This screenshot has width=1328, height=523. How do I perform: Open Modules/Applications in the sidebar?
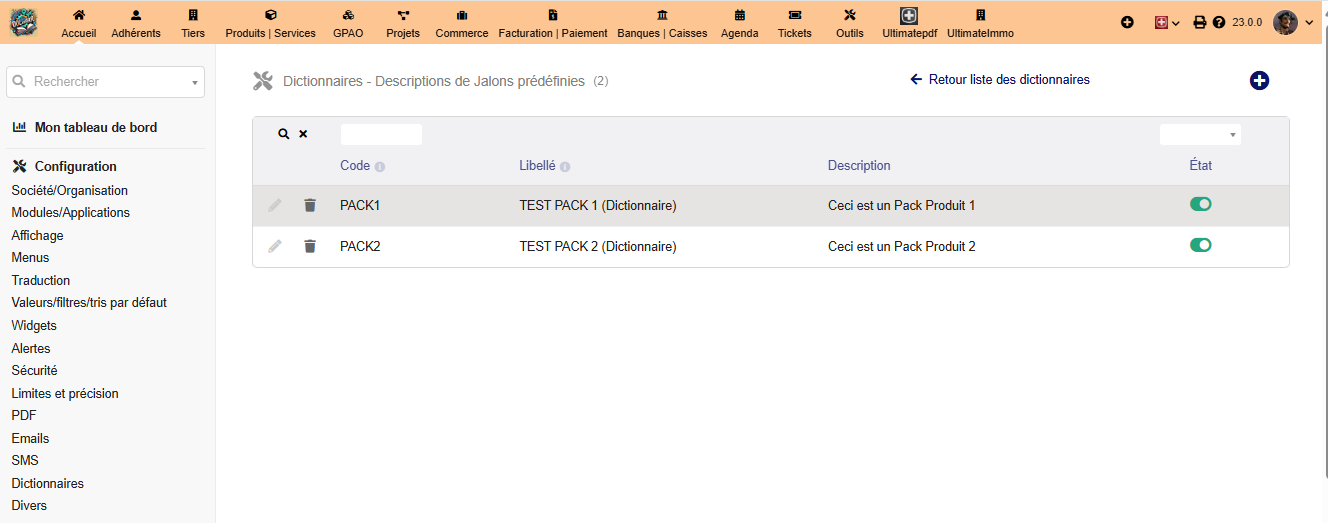click(x=71, y=213)
